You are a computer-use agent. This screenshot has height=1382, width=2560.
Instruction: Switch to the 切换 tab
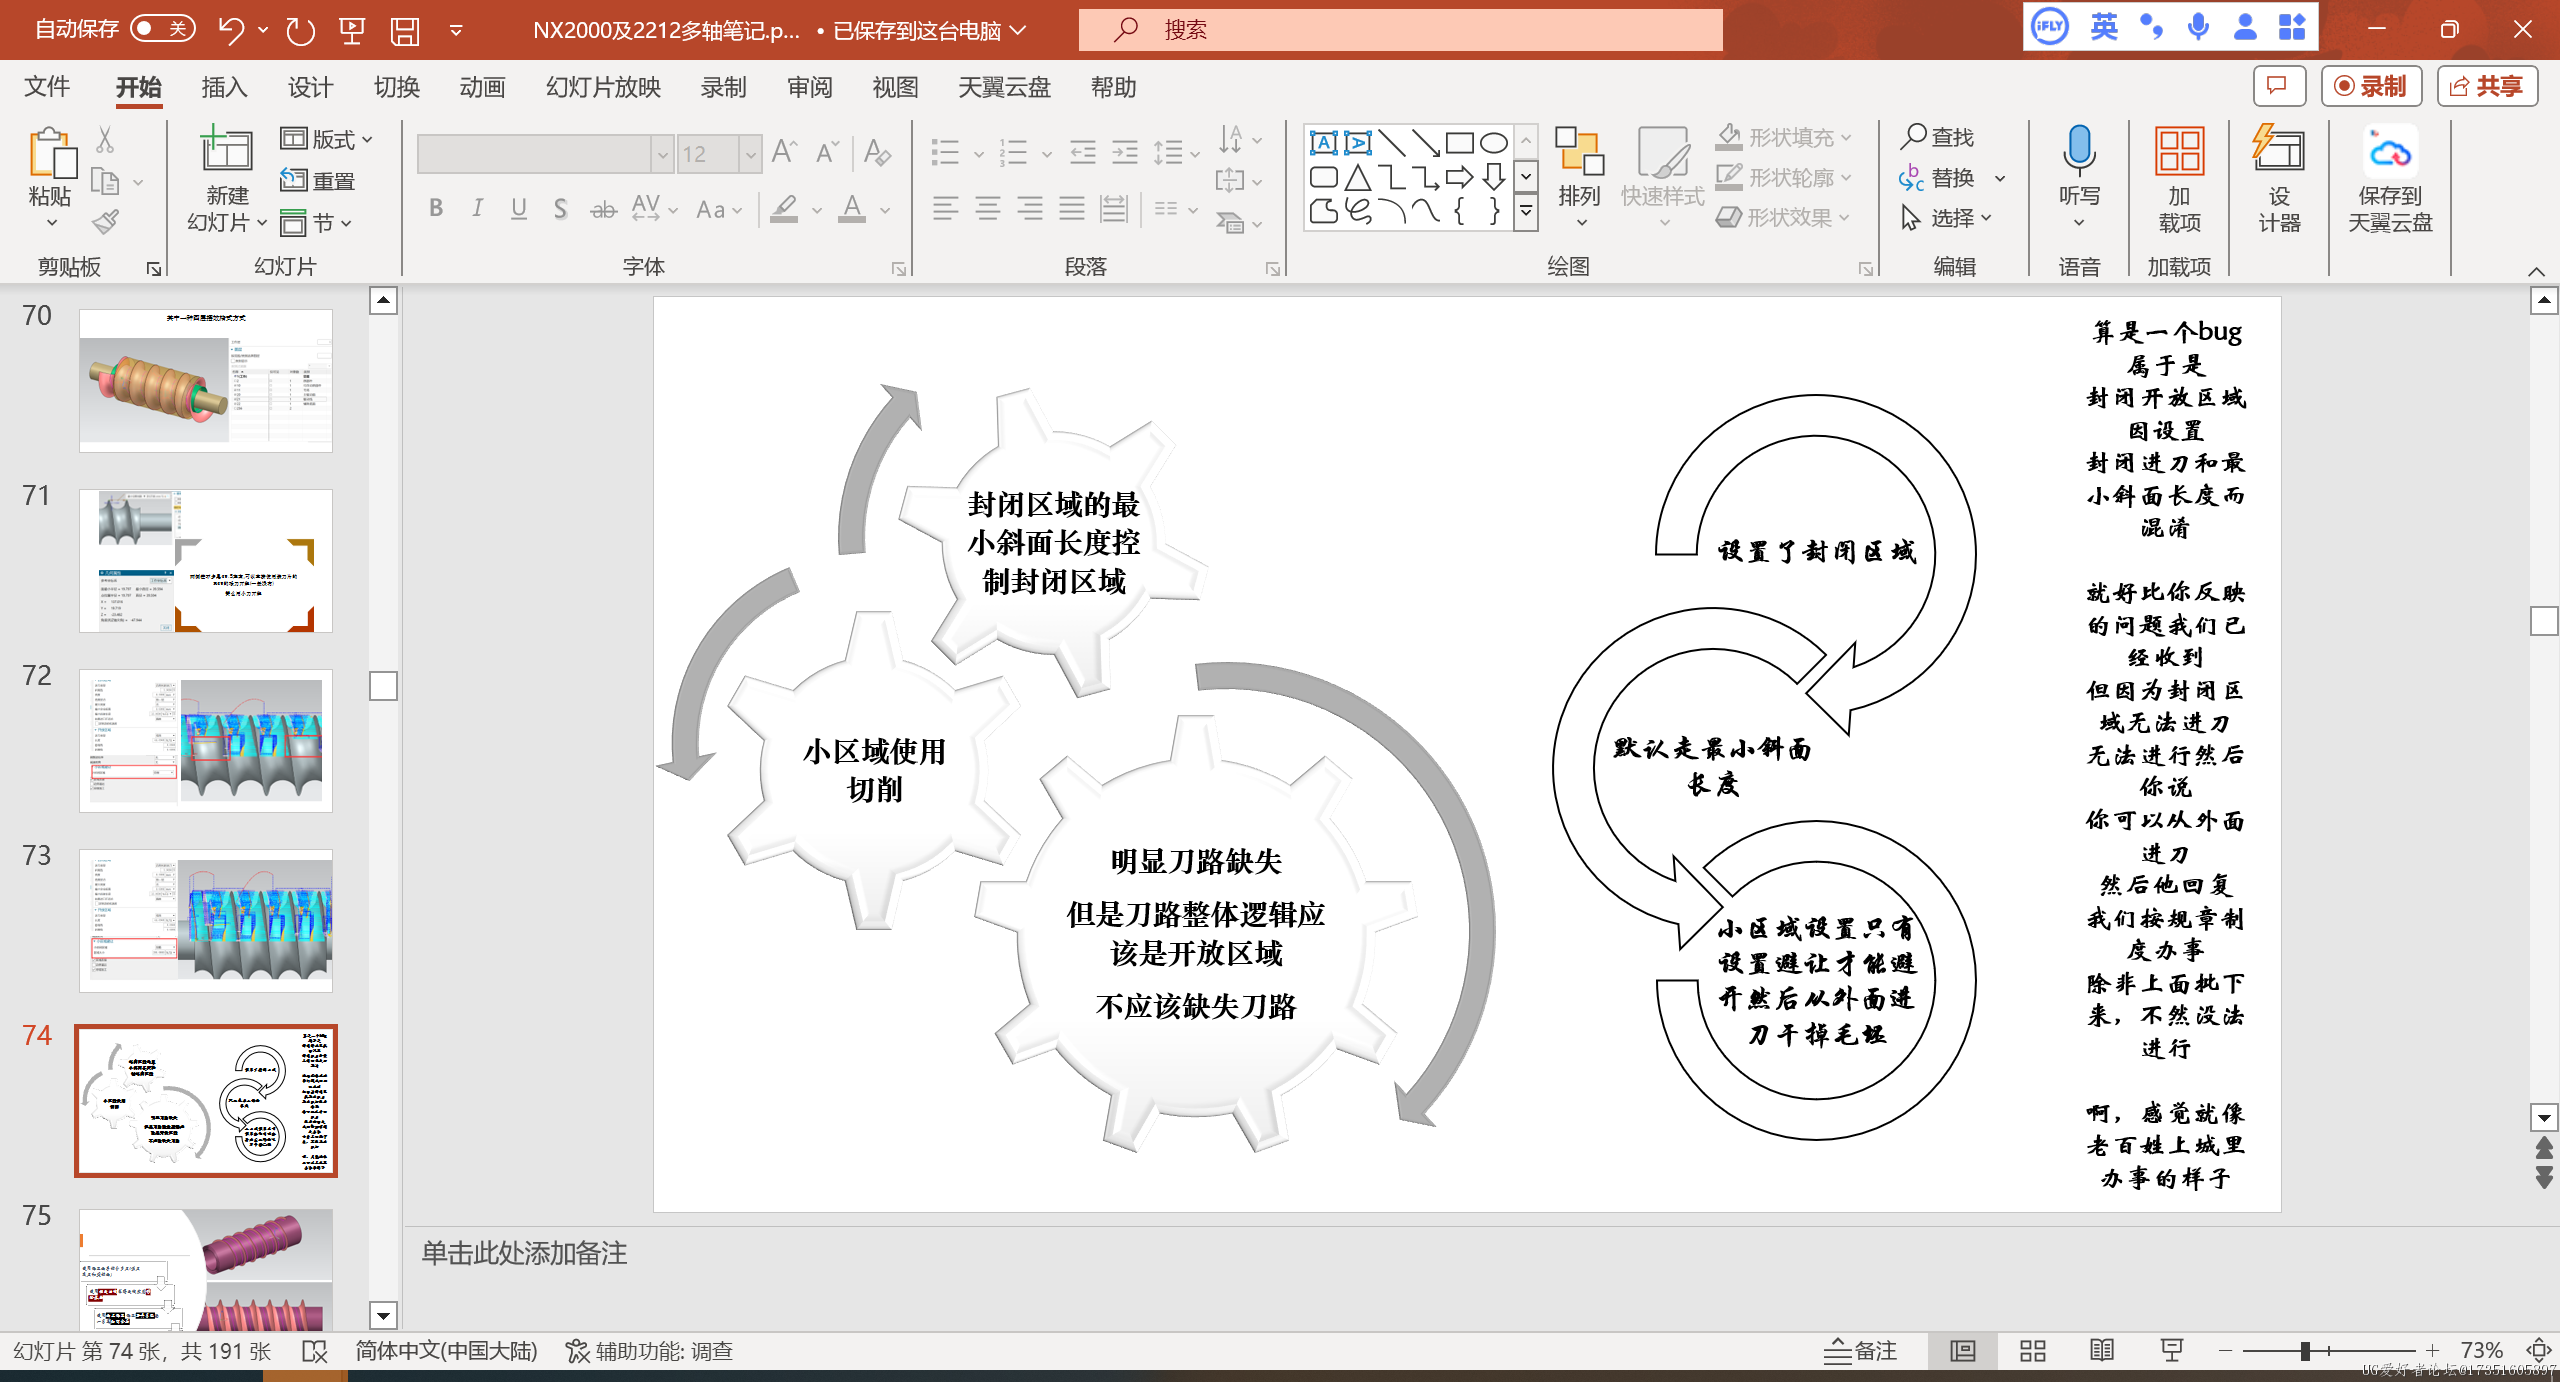(396, 88)
